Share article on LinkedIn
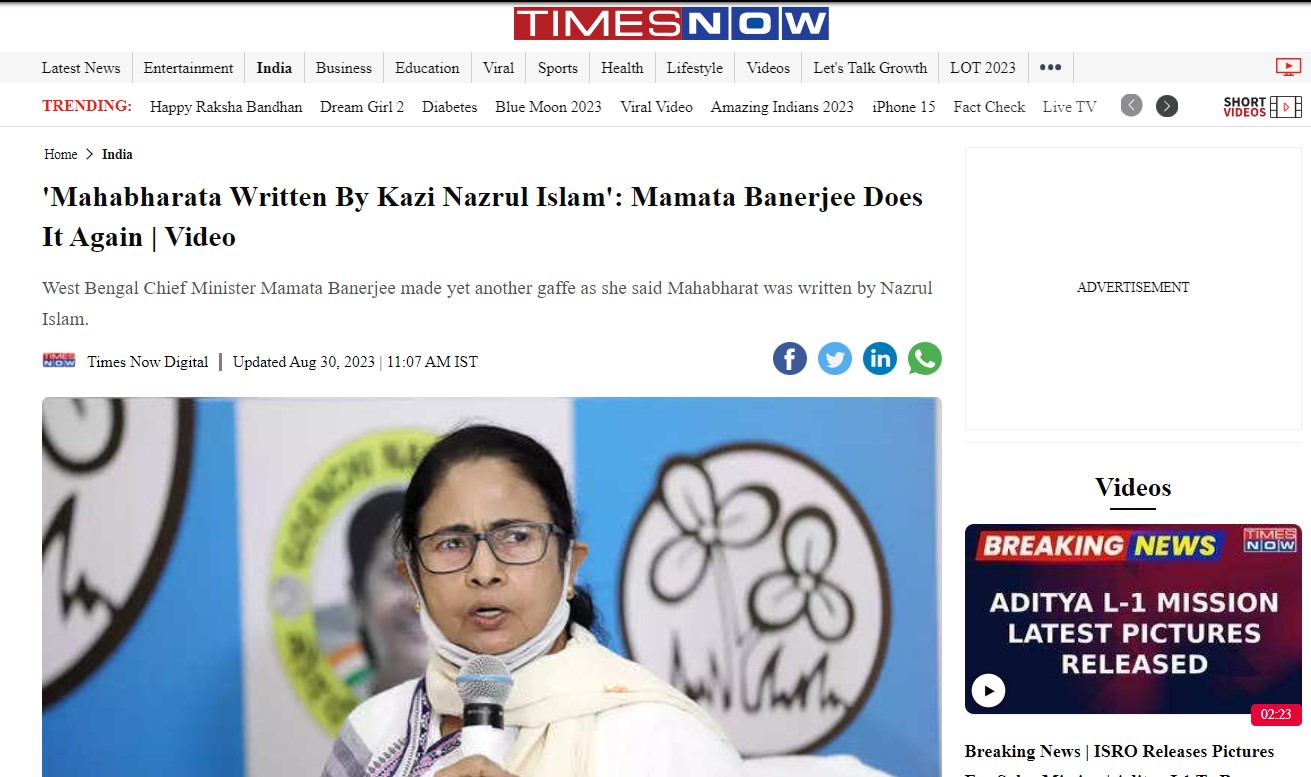The image size is (1311, 777). pyautogui.click(x=880, y=359)
